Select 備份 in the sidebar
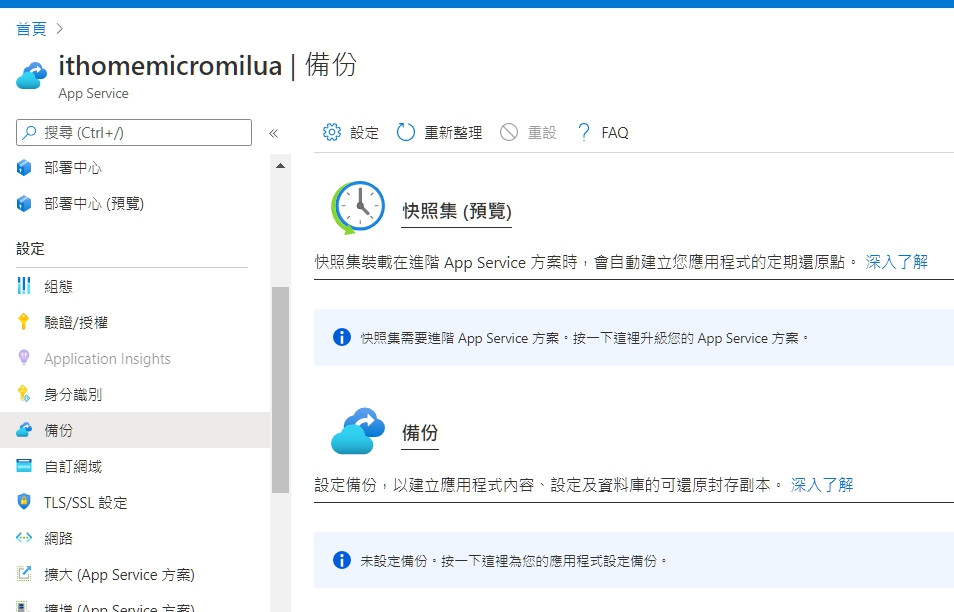This screenshot has height=612, width=954. tap(58, 430)
